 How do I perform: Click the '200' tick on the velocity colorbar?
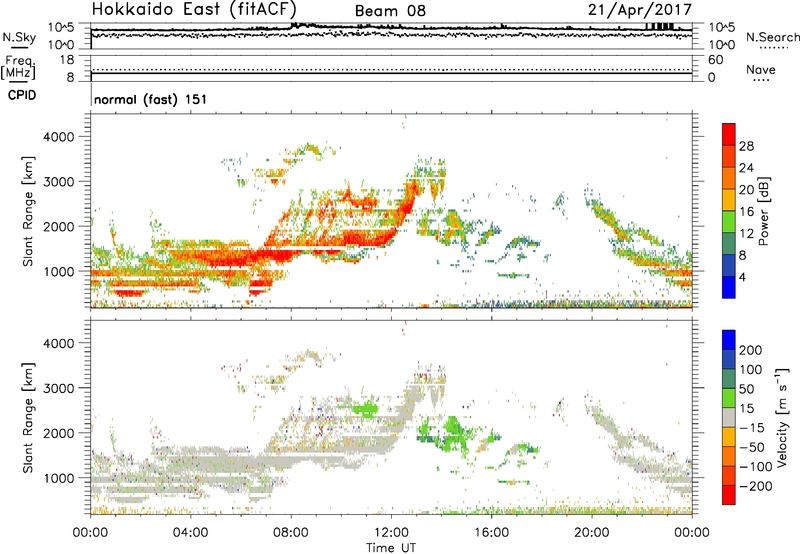751,350
